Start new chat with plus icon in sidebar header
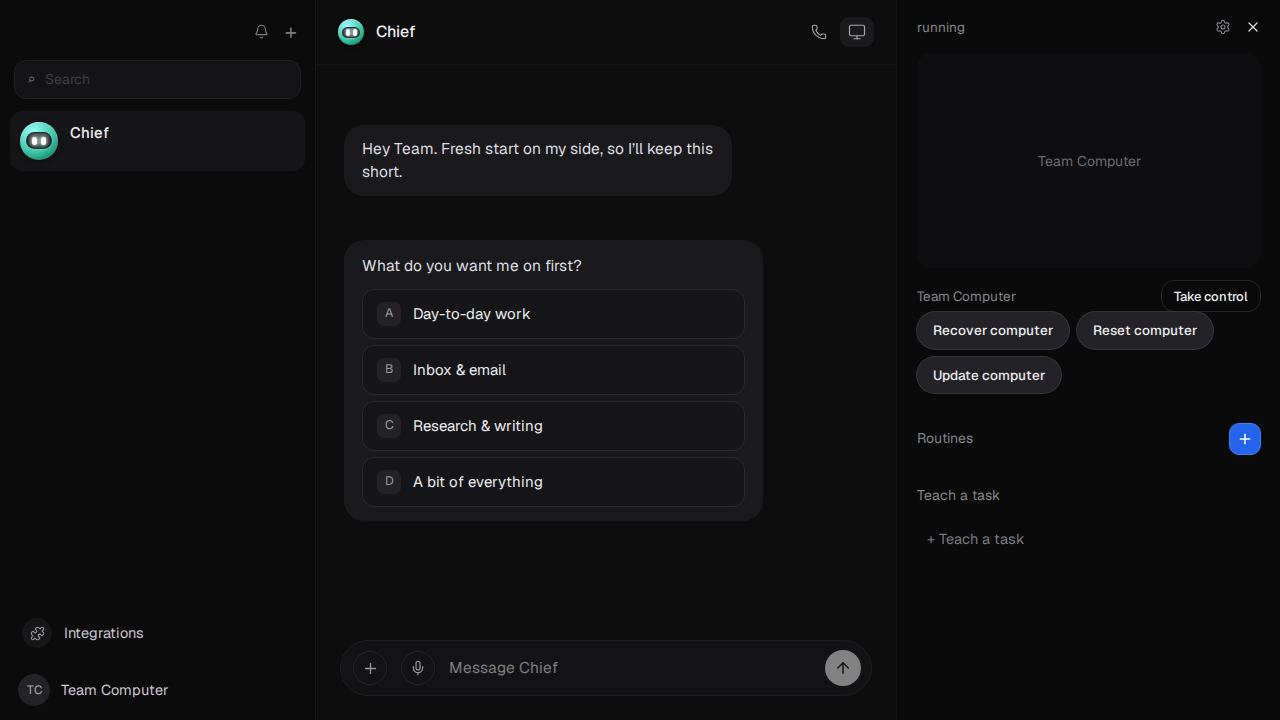 [291, 32]
